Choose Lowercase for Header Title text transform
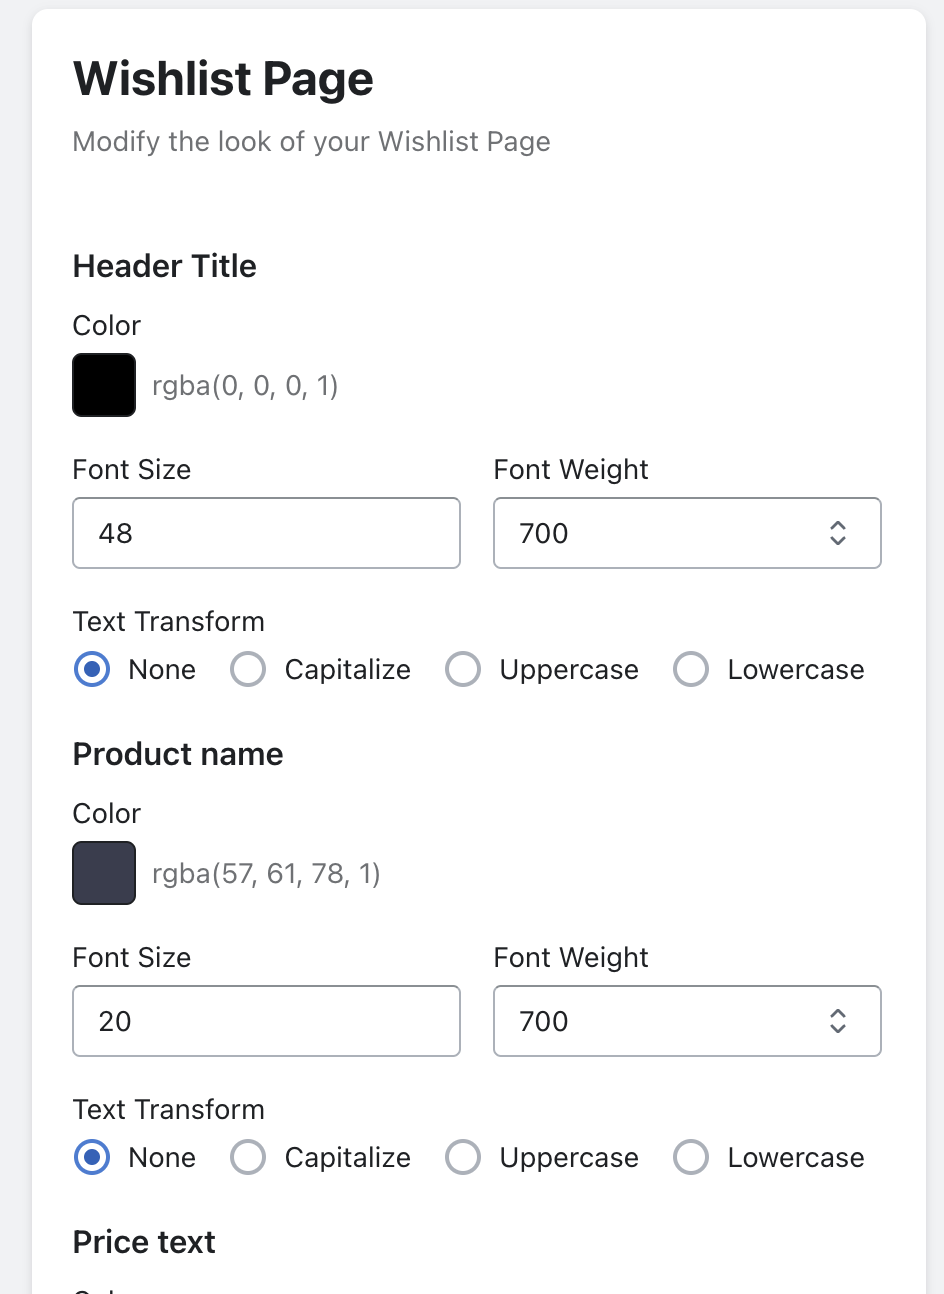 click(x=691, y=669)
